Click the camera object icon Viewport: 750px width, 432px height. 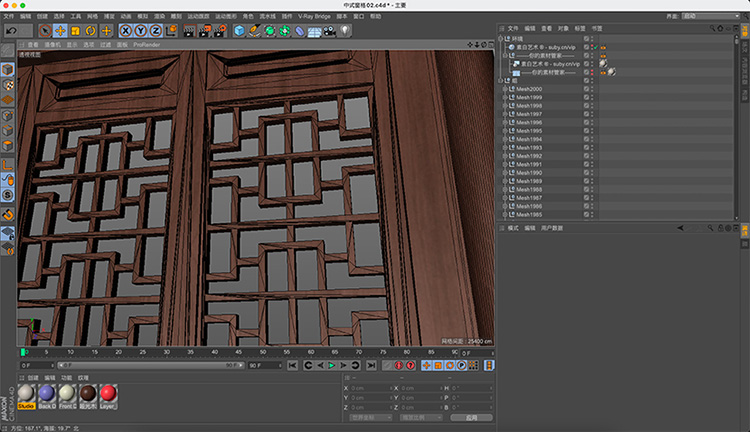(x=329, y=31)
